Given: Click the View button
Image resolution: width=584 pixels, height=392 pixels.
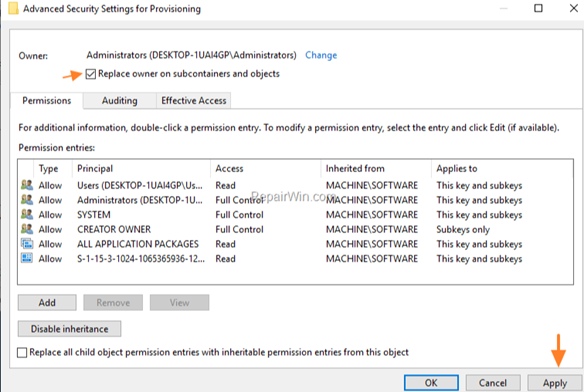Looking at the screenshot, I should tap(180, 303).
